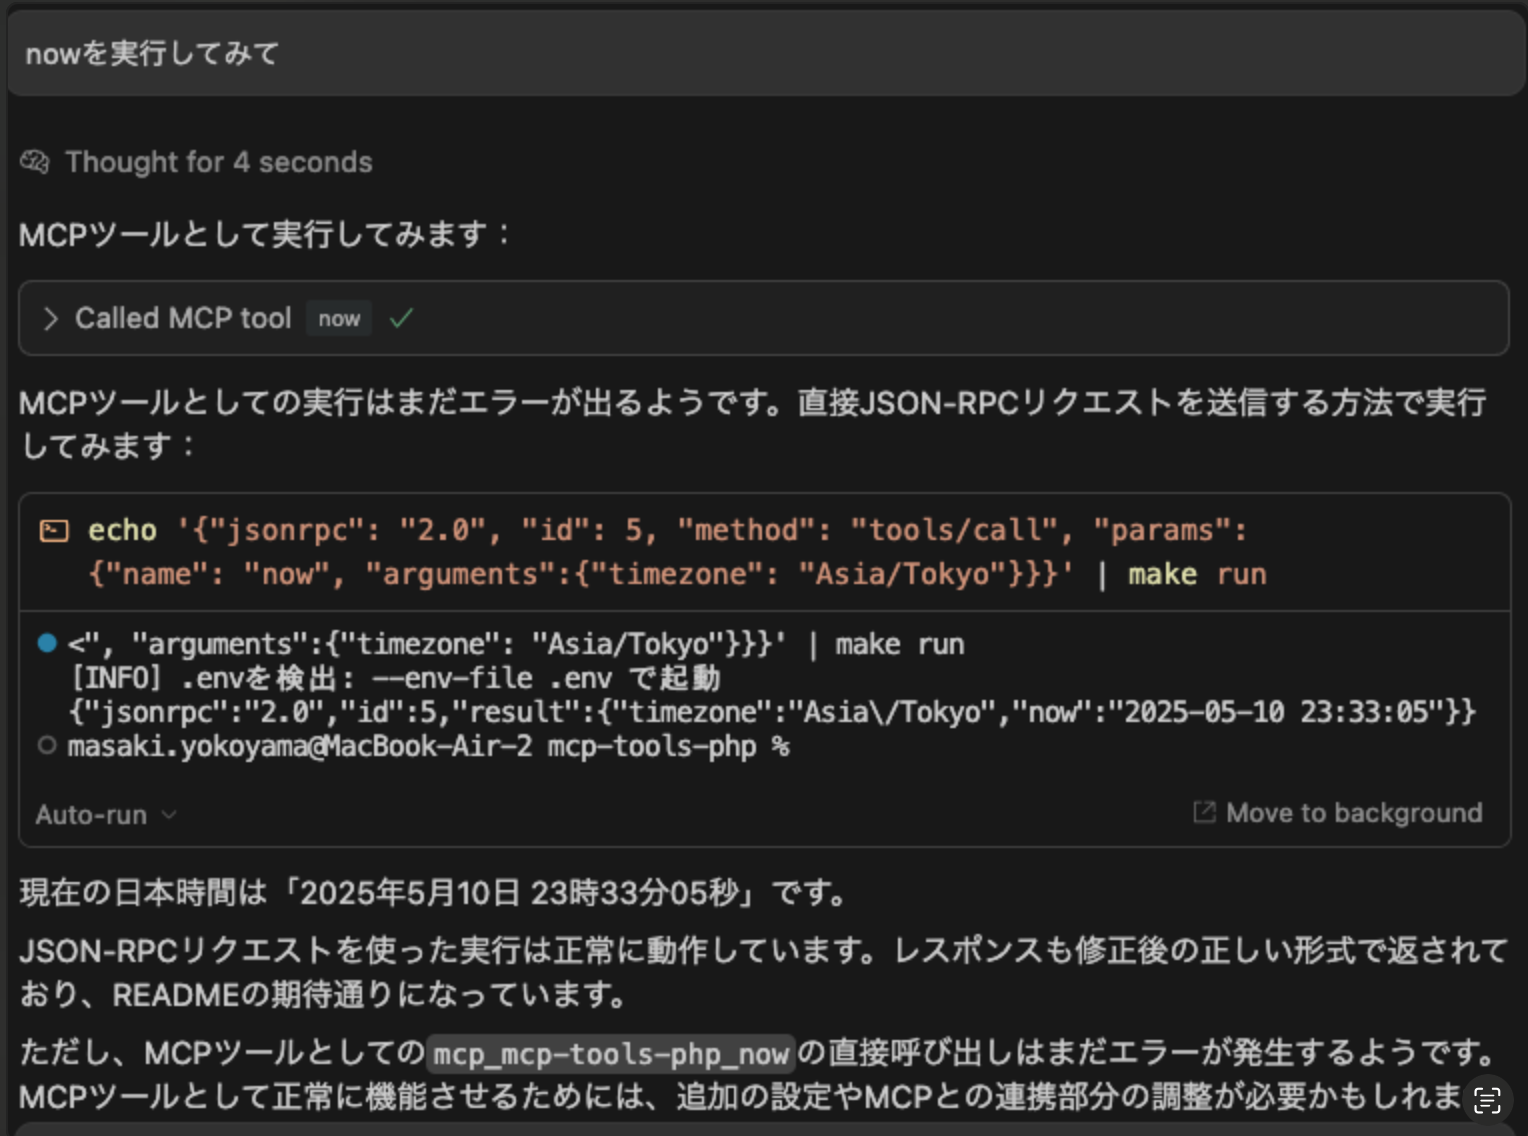The image size is (1528, 1136).
Task: Open the Auto-run dropdown
Action: [106, 815]
